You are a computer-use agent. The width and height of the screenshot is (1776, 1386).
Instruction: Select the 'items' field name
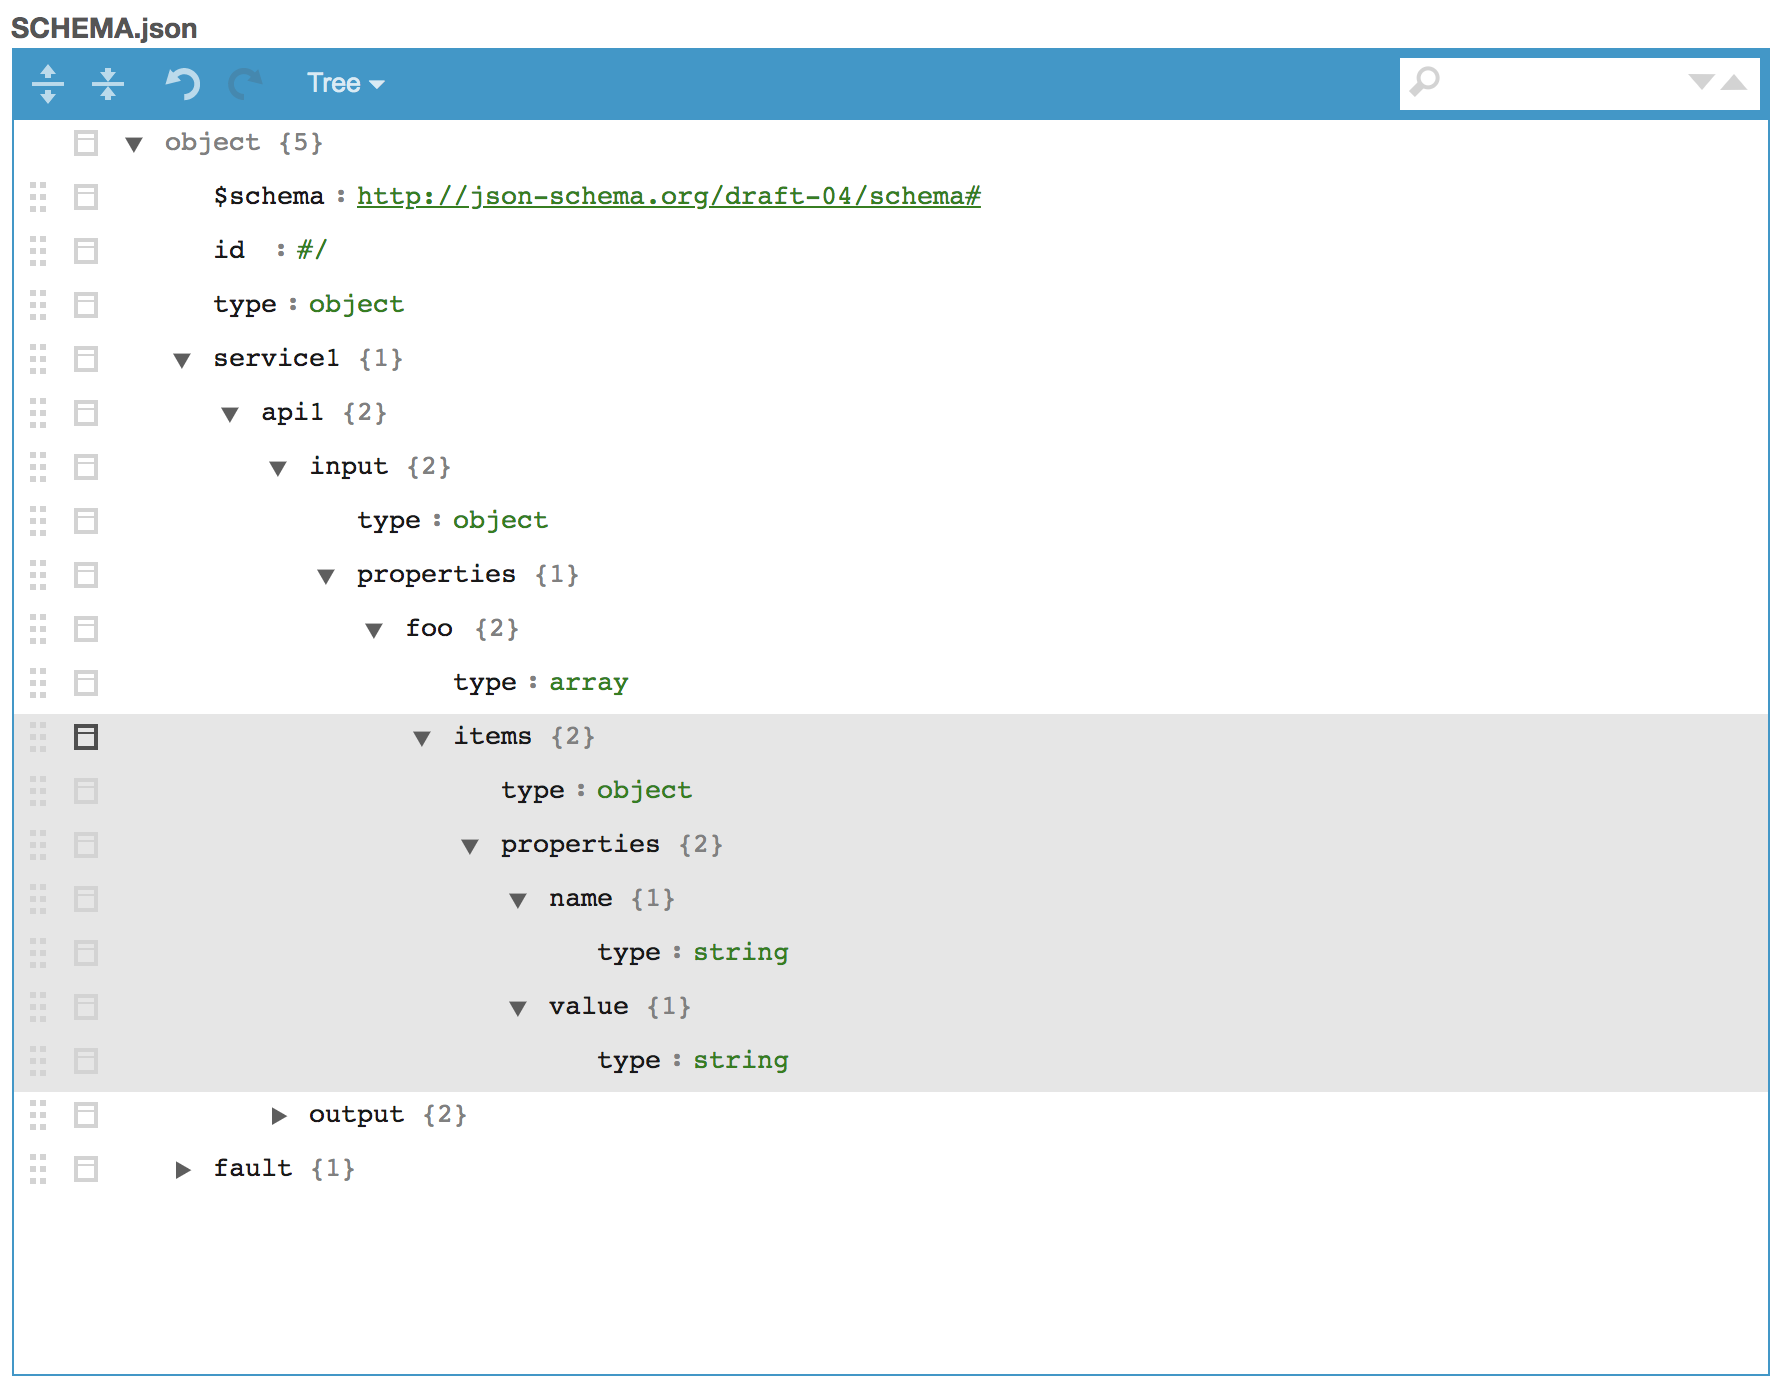tap(493, 736)
